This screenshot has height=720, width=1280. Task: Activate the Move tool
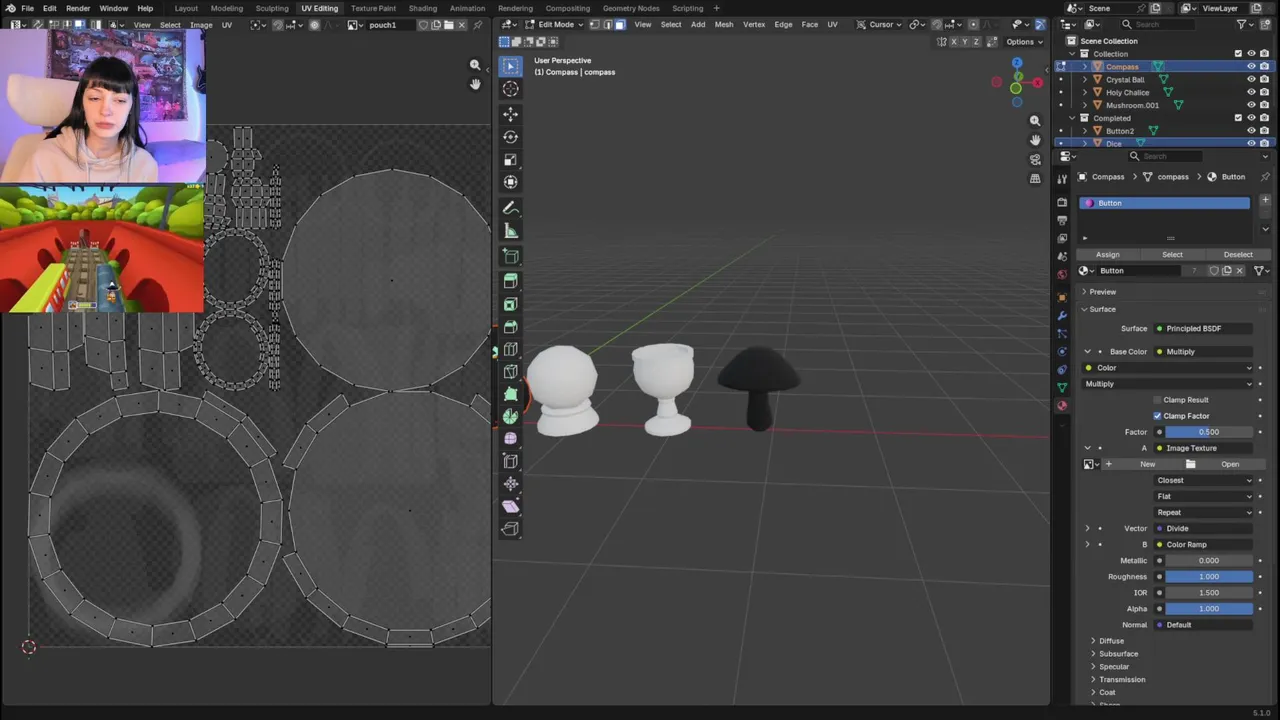pyautogui.click(x=510, y=114)
